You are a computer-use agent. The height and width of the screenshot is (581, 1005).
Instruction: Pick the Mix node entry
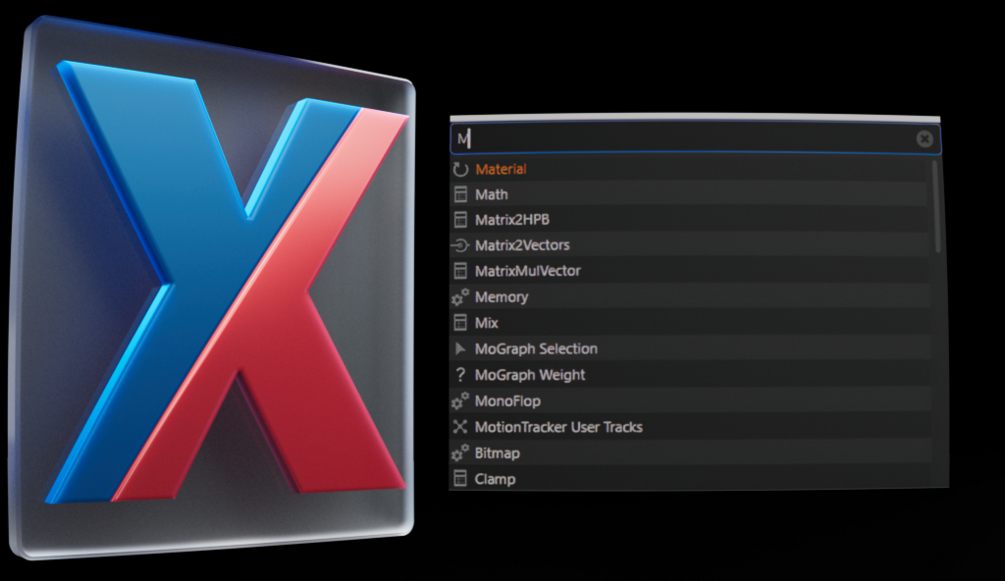pos(690,323)
